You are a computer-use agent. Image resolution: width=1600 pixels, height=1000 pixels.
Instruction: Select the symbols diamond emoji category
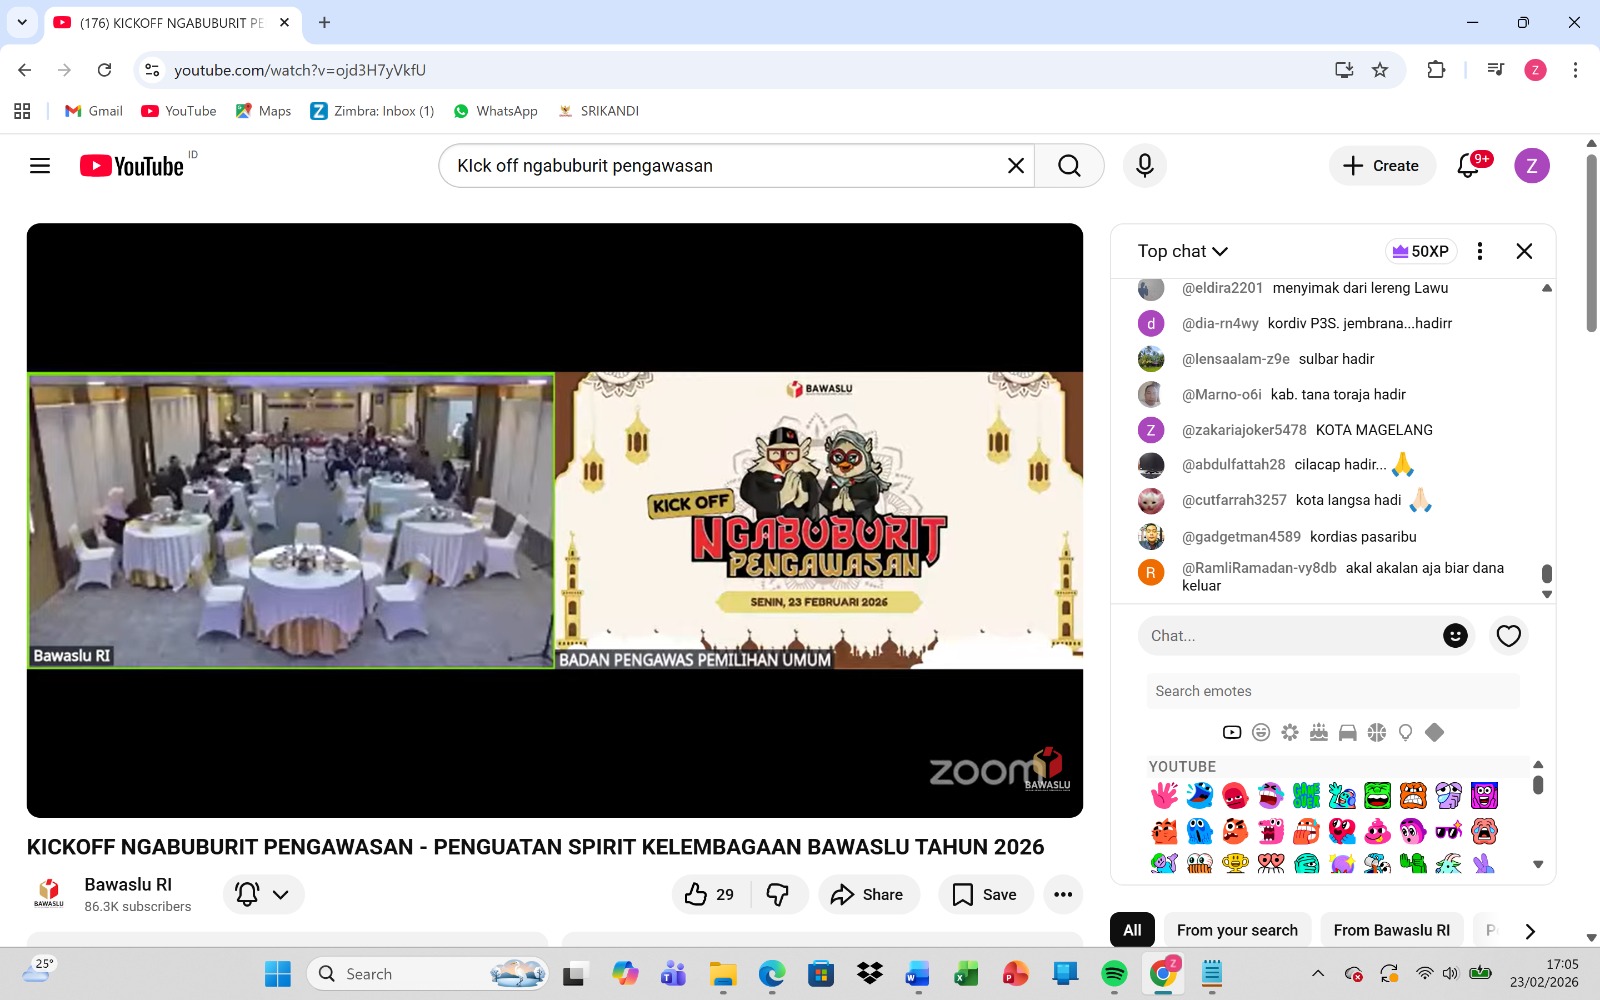click(1434, 733)
